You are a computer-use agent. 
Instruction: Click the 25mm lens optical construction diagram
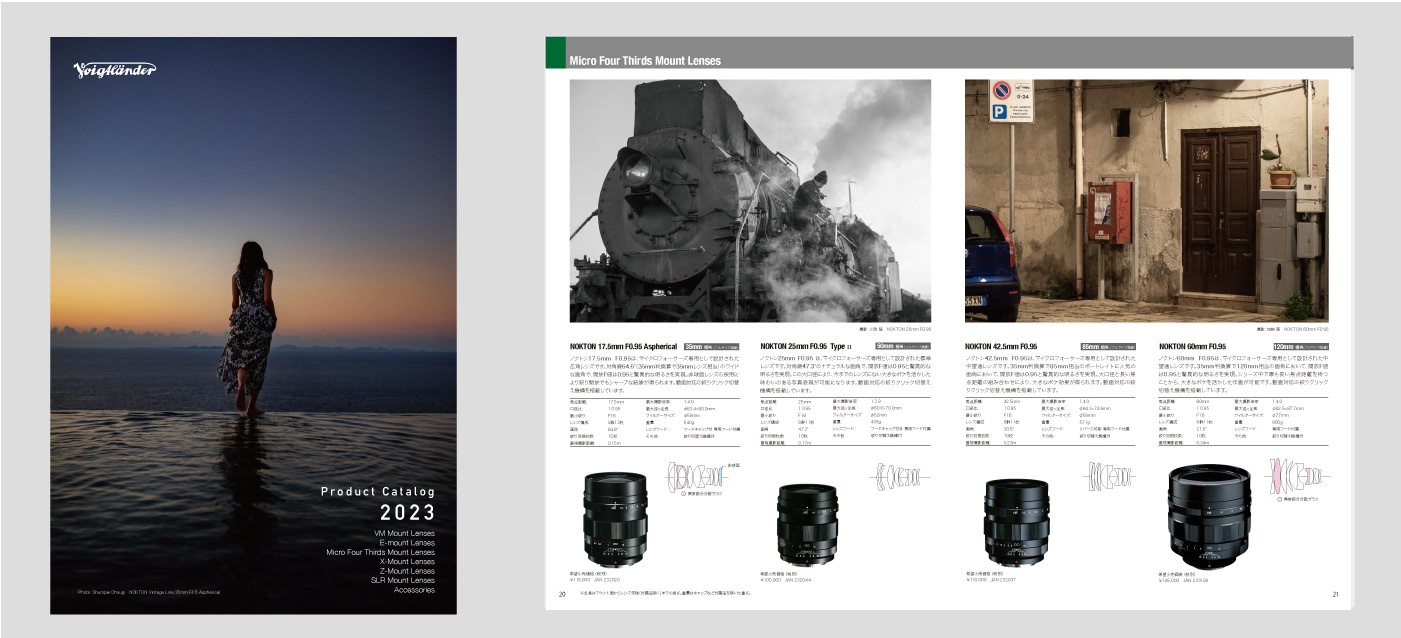click(x=901, y=476)
